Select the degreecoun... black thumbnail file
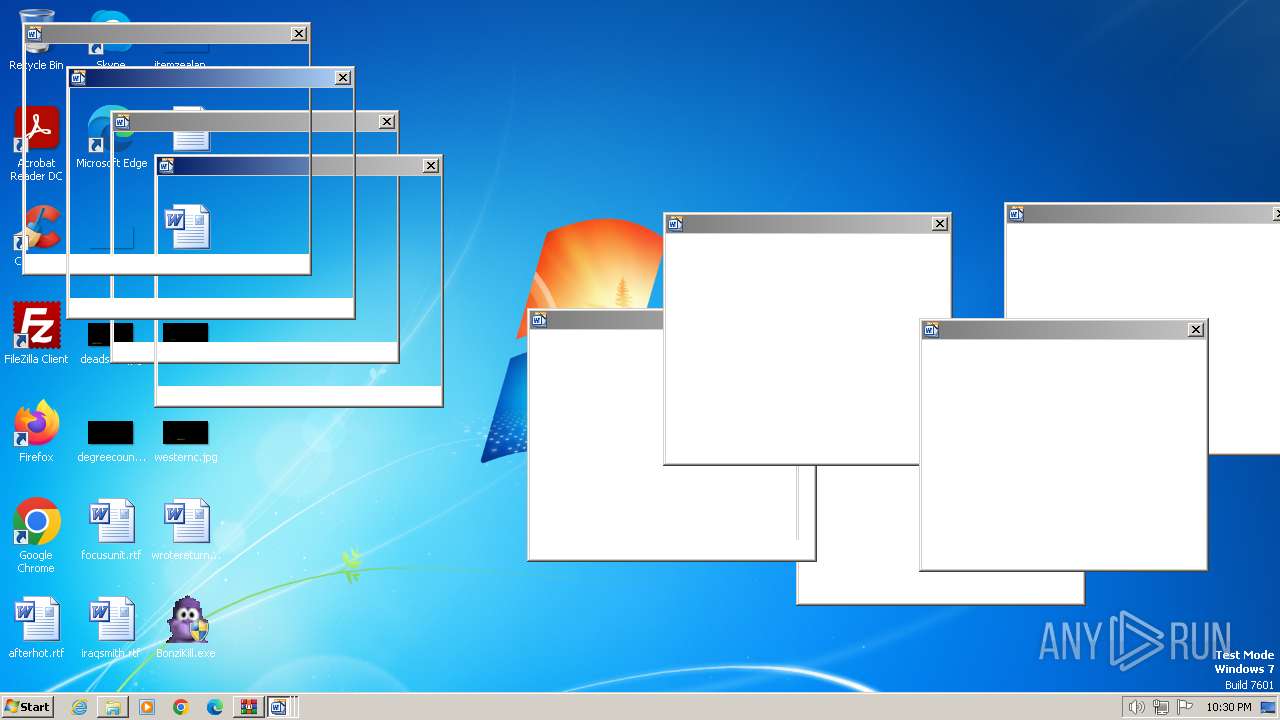This screenshot has height=720, width=1280. click(111, 440)
